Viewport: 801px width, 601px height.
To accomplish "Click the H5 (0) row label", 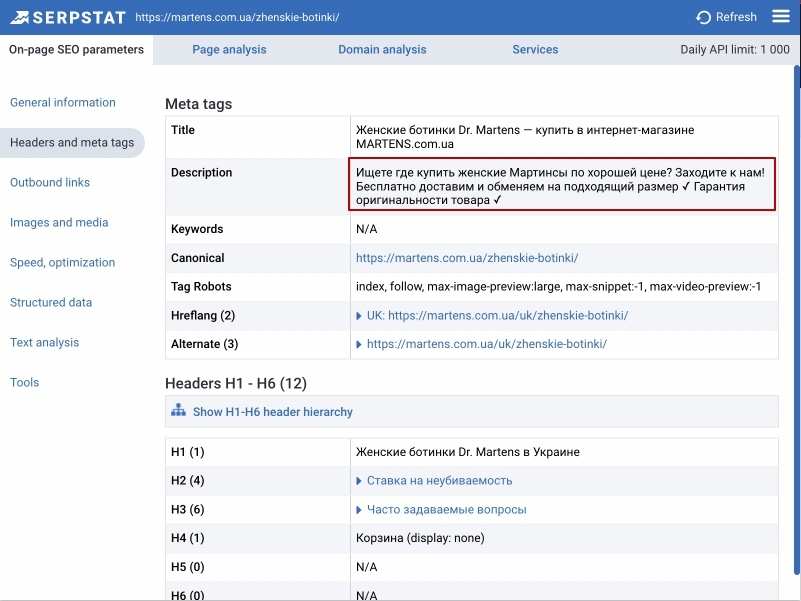I will point(187,567).
